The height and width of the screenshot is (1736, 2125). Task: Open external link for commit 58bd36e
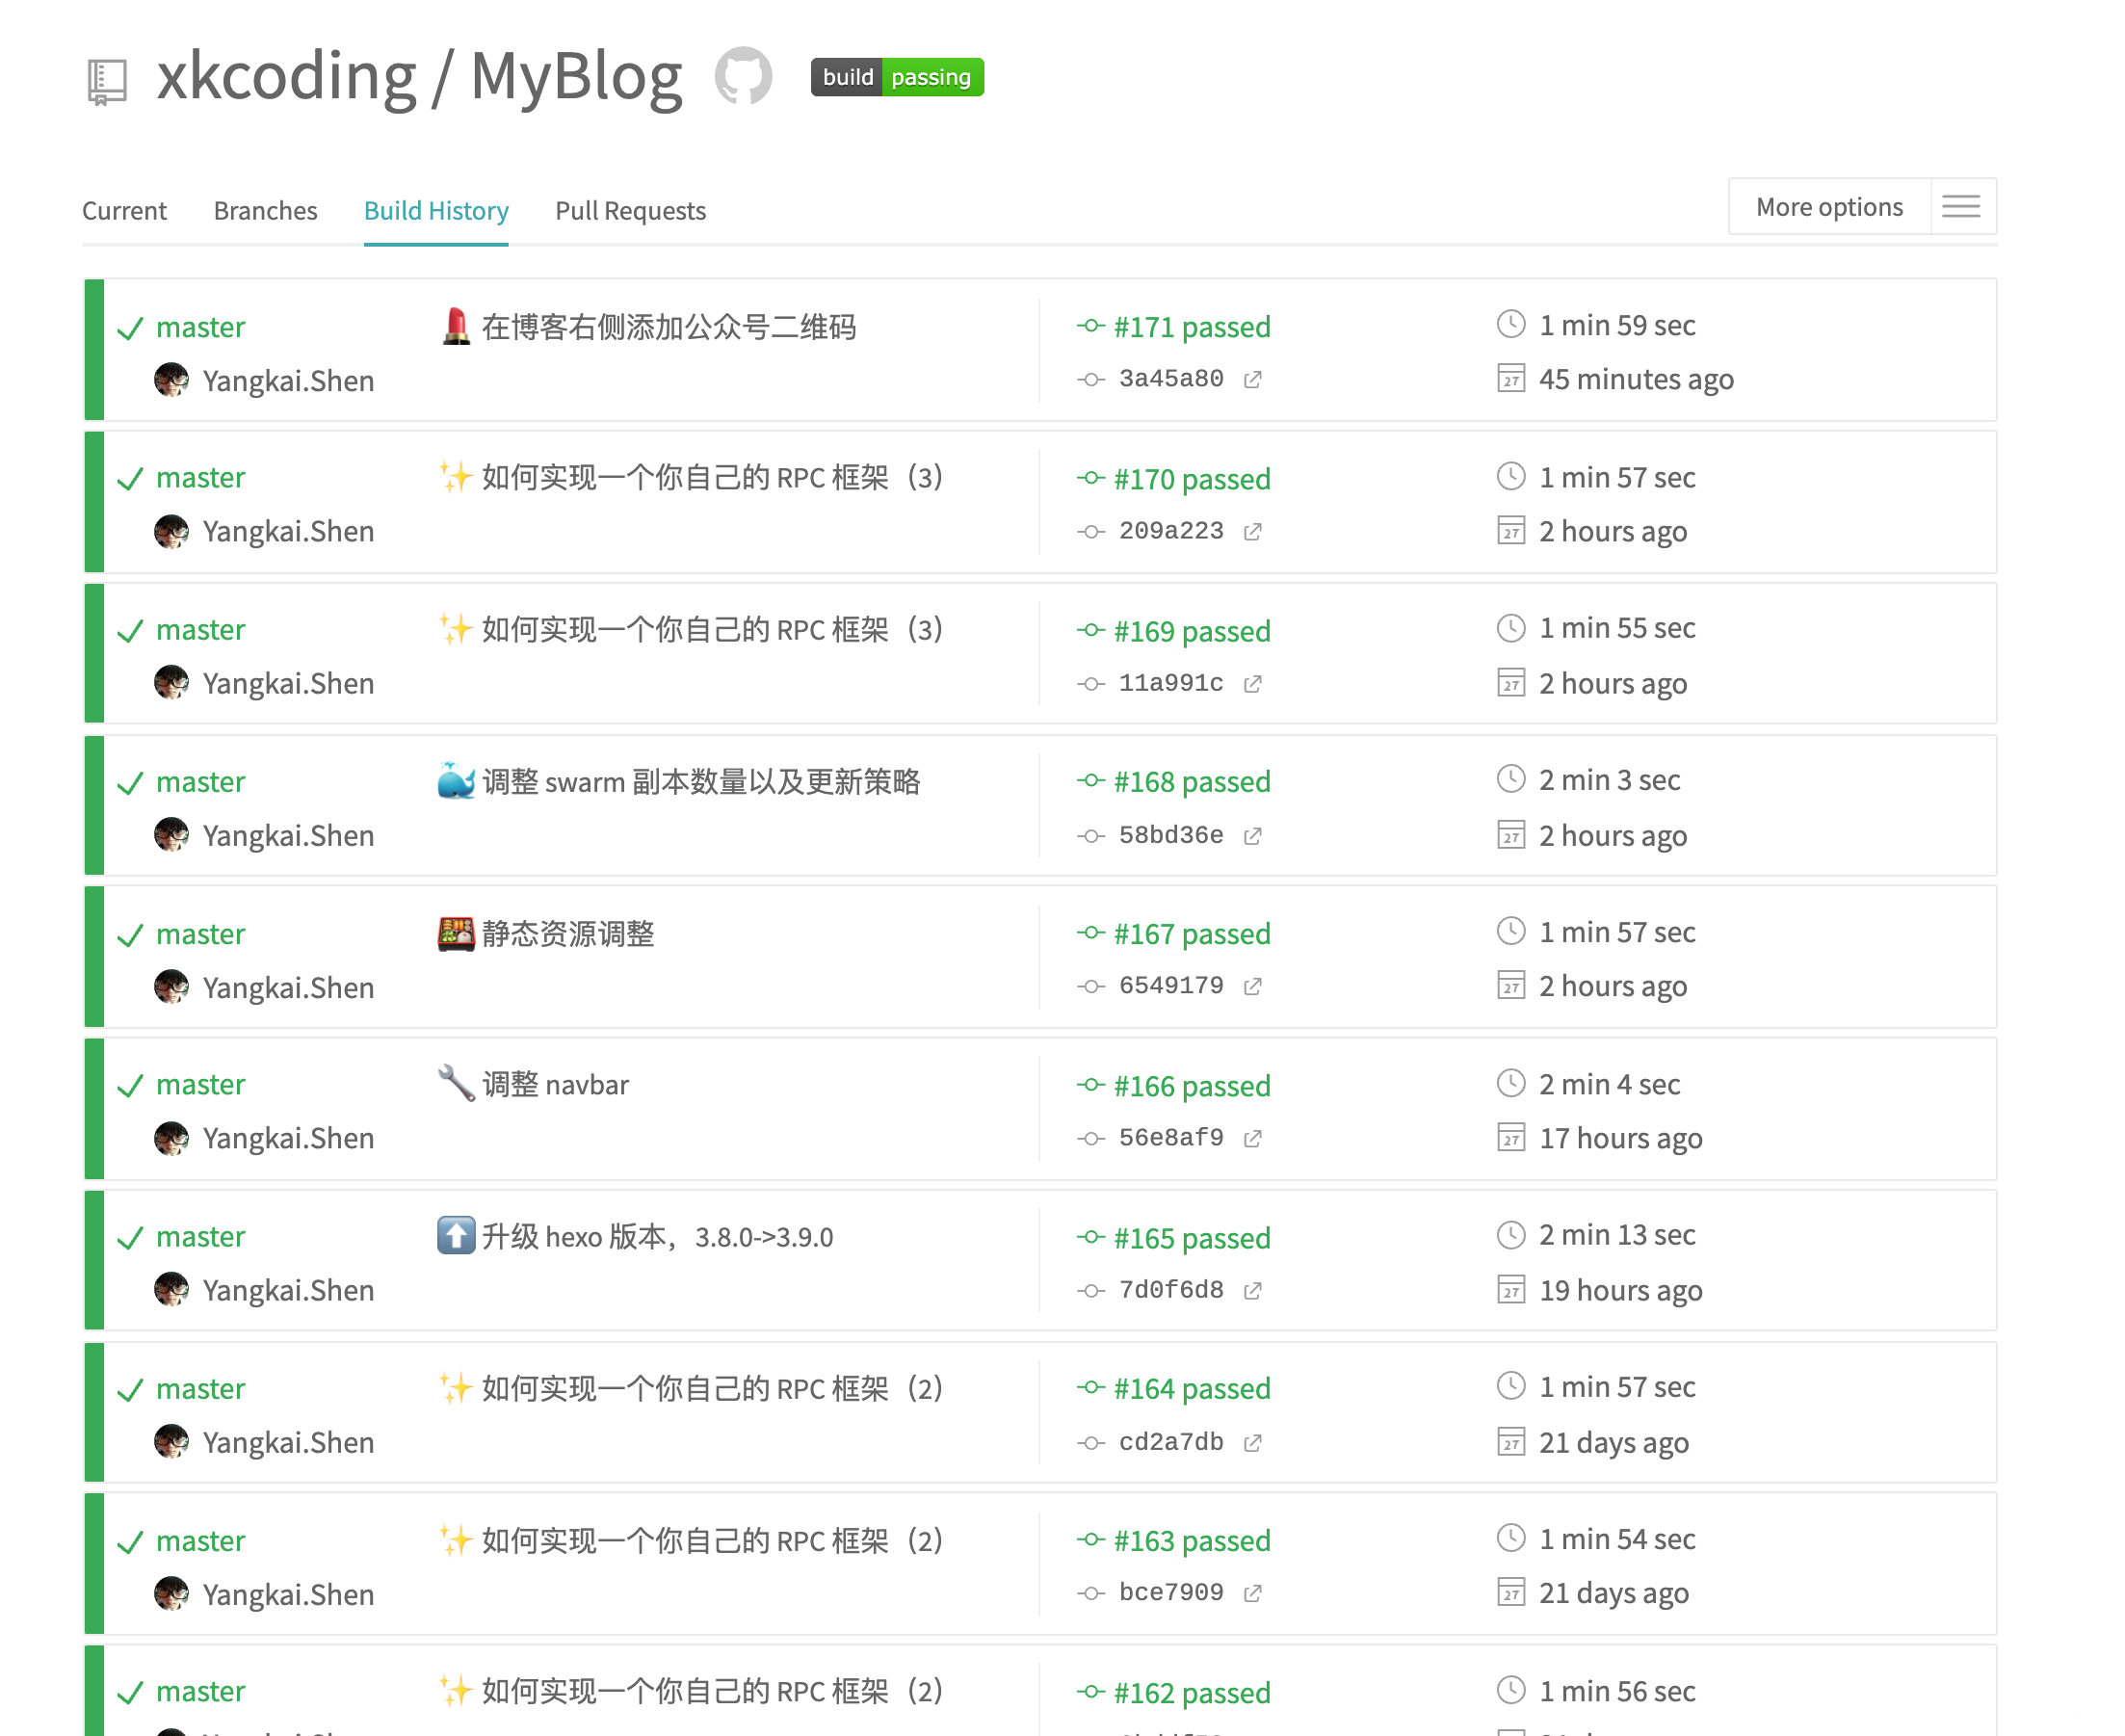1252,836
